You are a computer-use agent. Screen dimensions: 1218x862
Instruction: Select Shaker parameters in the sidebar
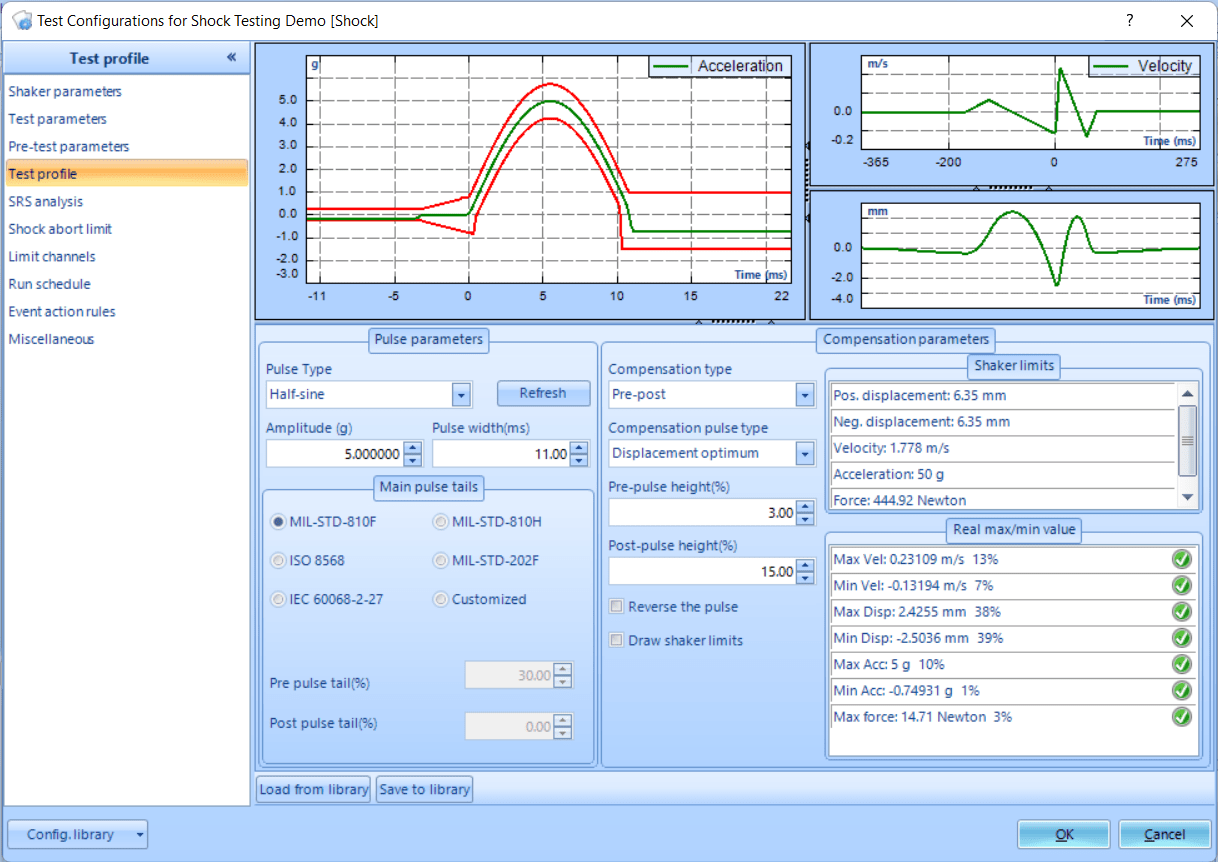[65, 91]
